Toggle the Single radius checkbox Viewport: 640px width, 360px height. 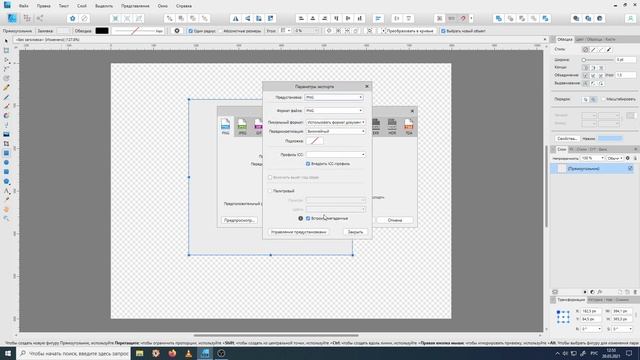coord(191,31)
